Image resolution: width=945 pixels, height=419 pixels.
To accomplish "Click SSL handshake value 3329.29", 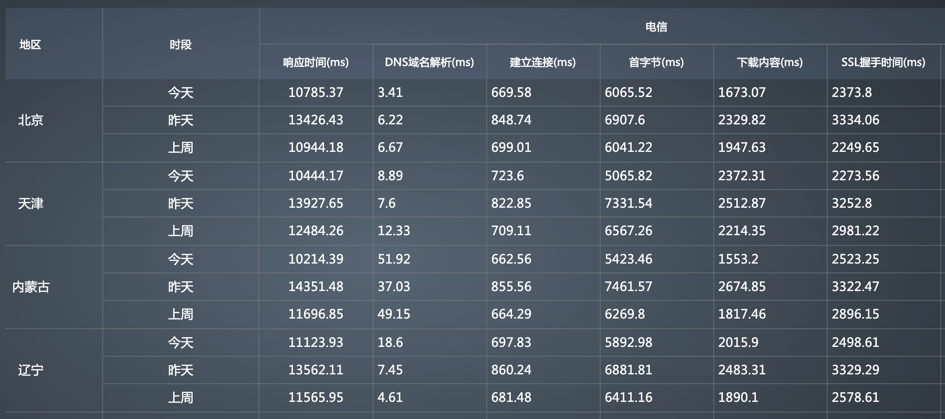I will click(x=855, y=370).
